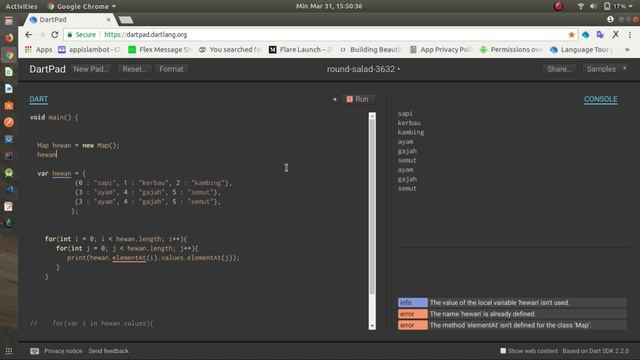Click the editor vertical scrollbar thumb
Viewport: 640px width, 360px height.
coord(372,207)
